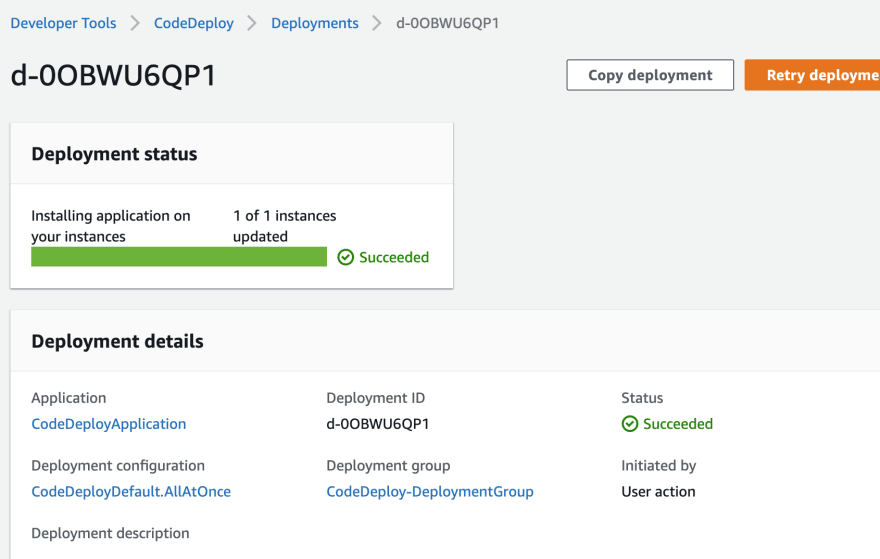The height and width of the screenshot is (559, 880).
Task: Click the d-0OBWU6QP1 page heading
Action: pyautogui.click(x=113, y=75)
